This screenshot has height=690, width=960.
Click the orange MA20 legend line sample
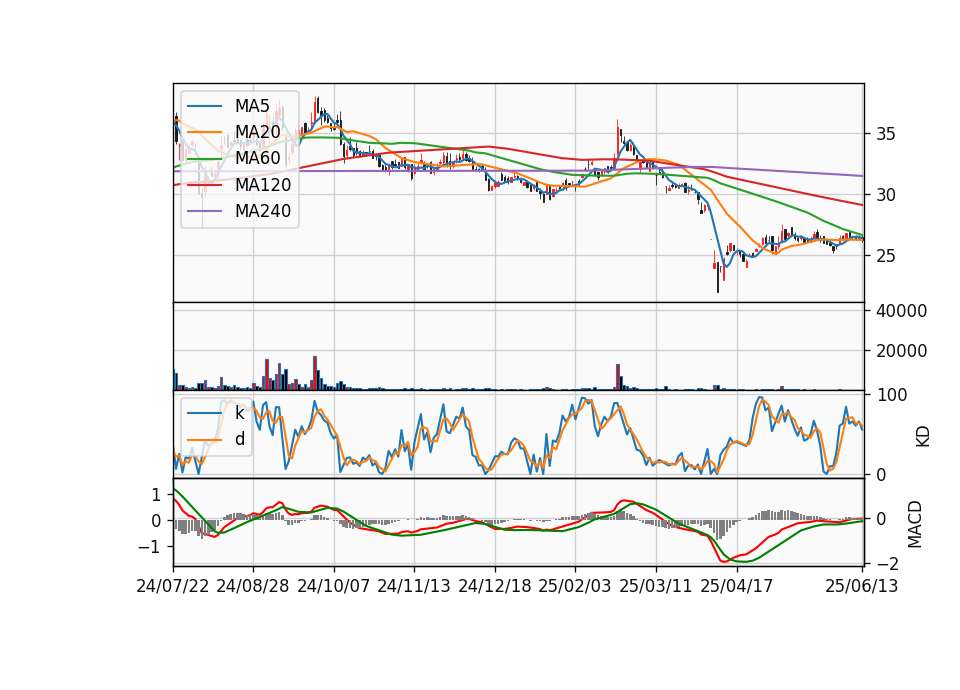204,132
